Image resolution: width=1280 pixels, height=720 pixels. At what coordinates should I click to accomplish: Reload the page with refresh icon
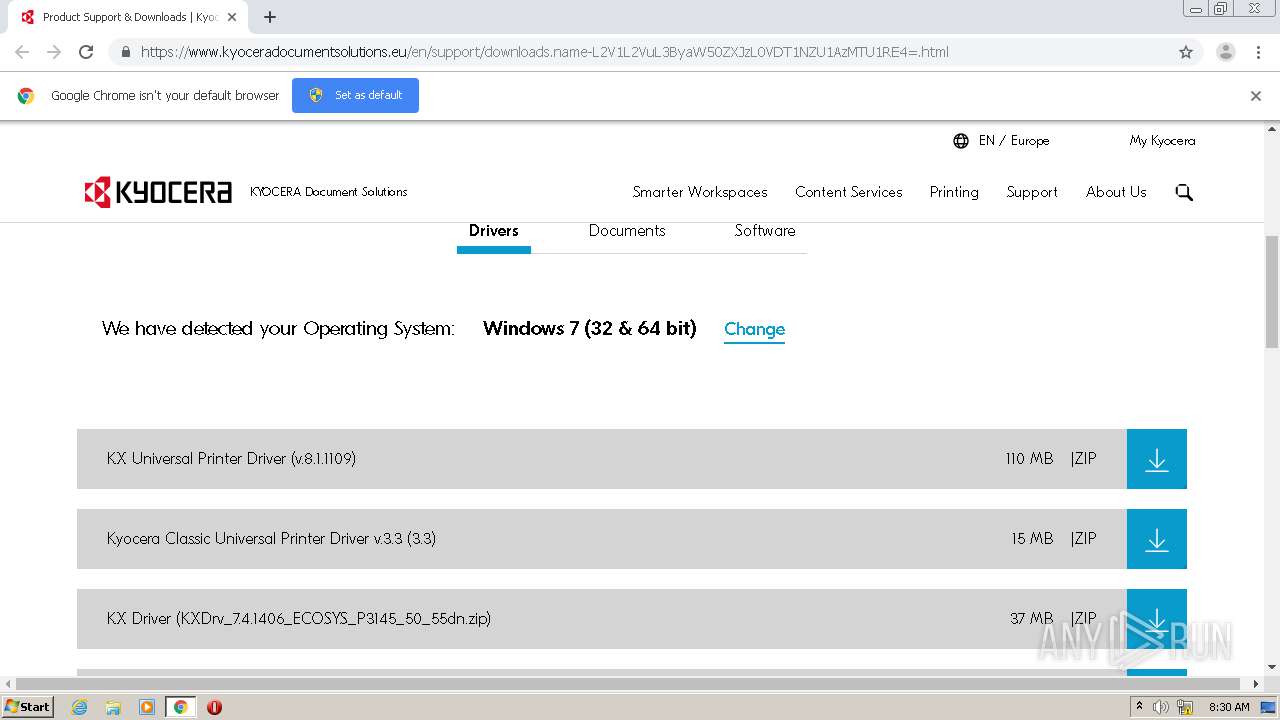pyautogui.click(x=86, y=52)
